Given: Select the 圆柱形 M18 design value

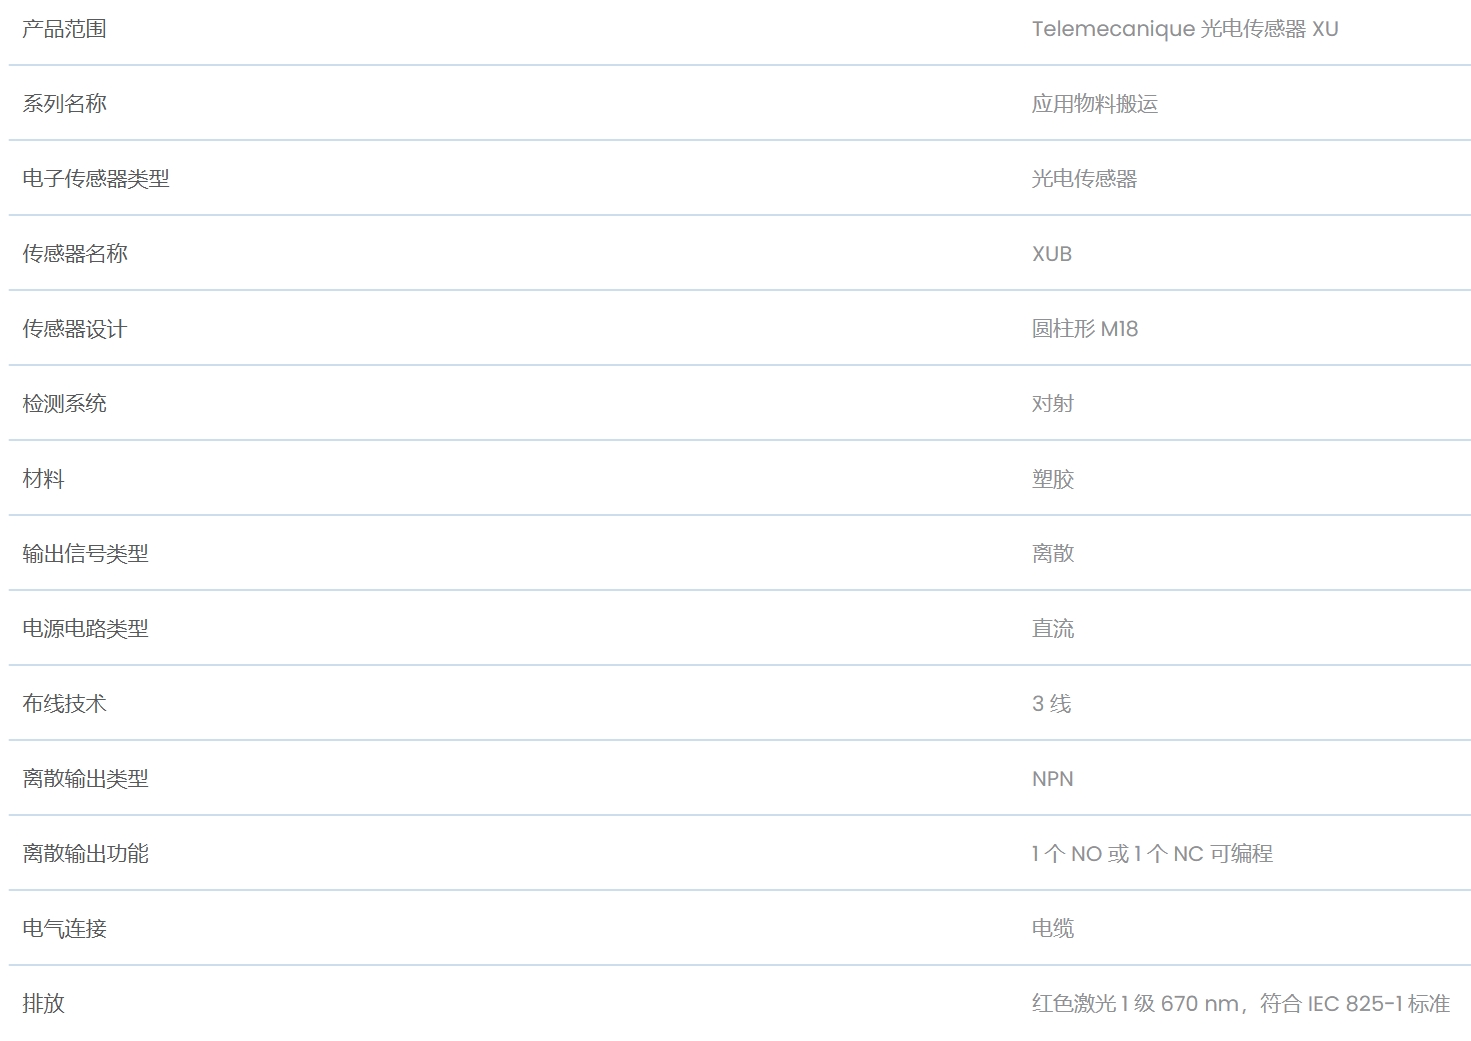Looking at the screenshot, I should tap(1085, 329).
